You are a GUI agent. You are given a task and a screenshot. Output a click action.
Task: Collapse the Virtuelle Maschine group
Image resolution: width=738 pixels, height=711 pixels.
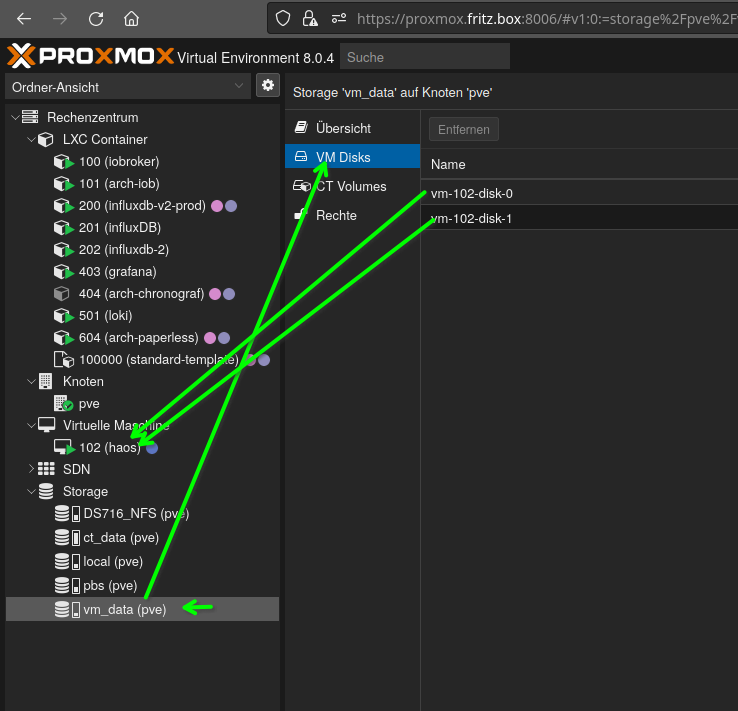point(31,425)
